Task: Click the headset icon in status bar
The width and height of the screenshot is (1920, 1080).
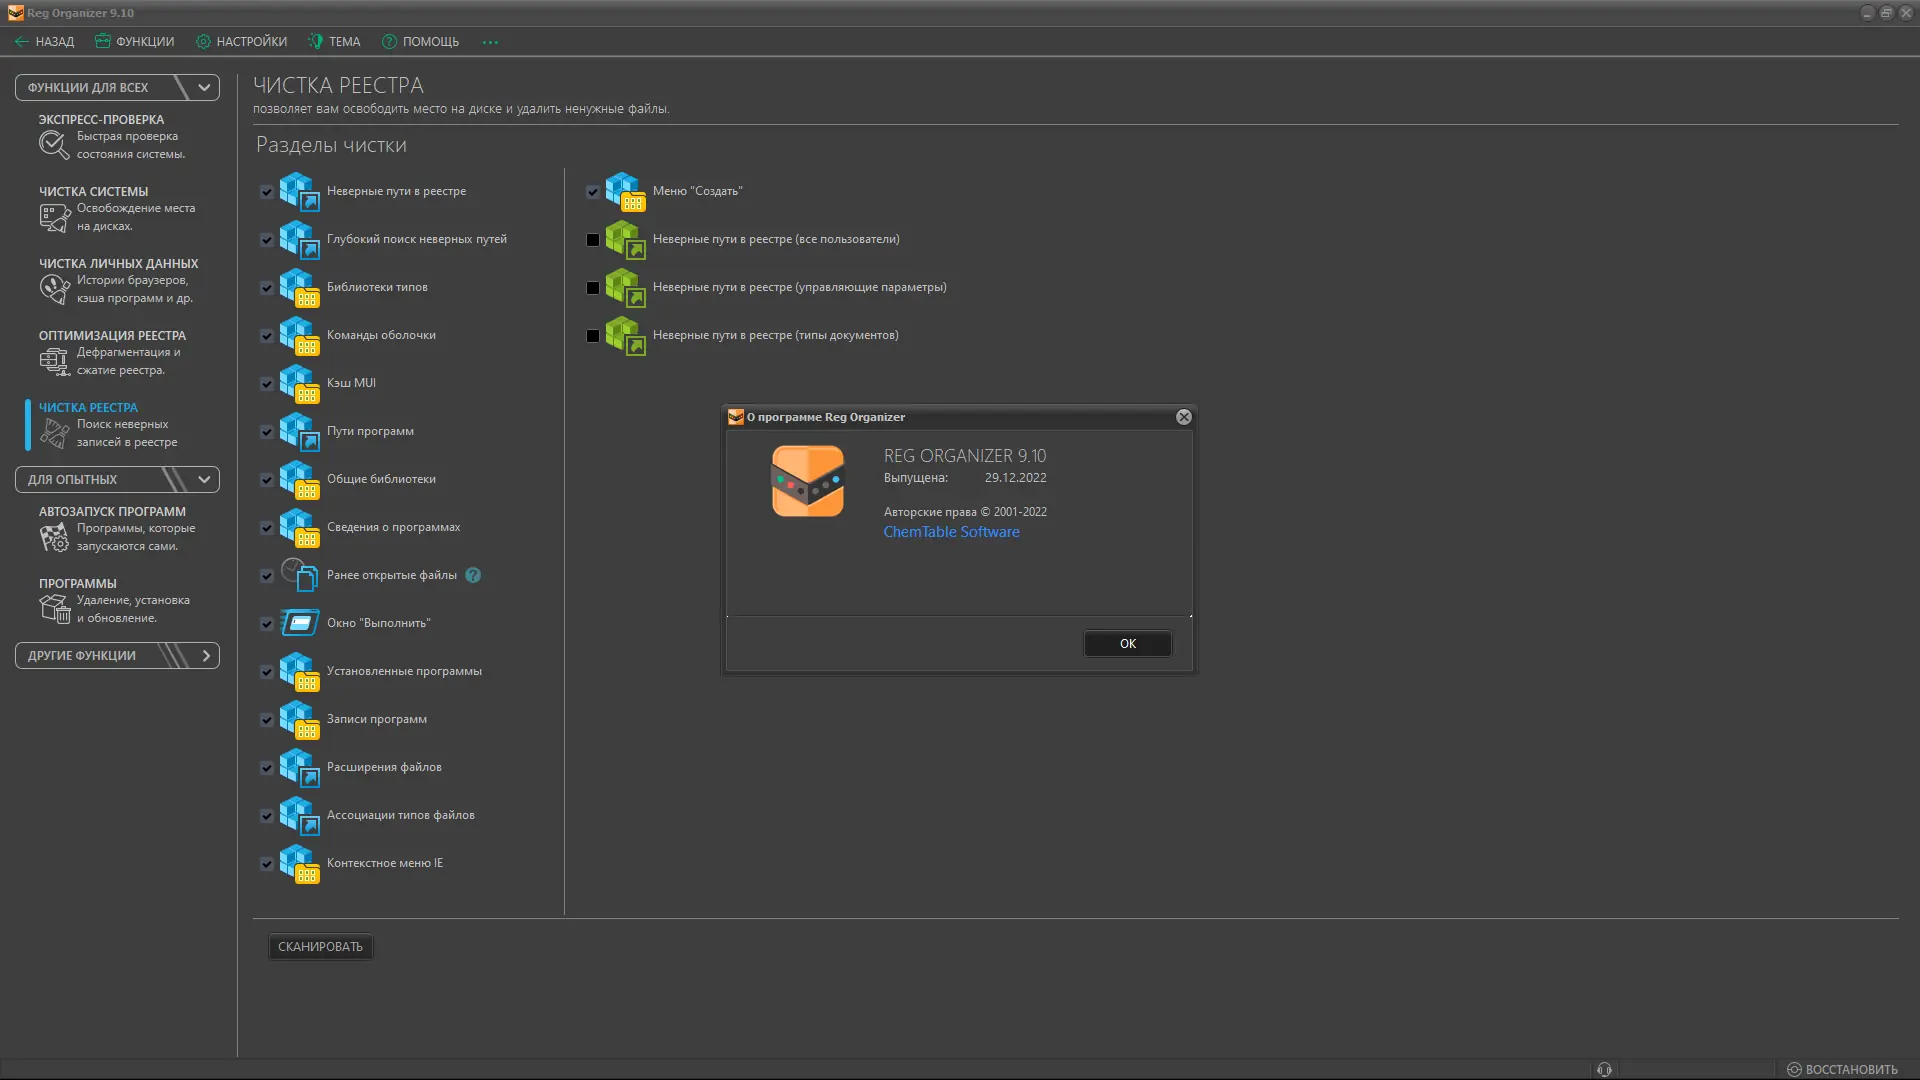Action: click(x=1604, y=1069)
